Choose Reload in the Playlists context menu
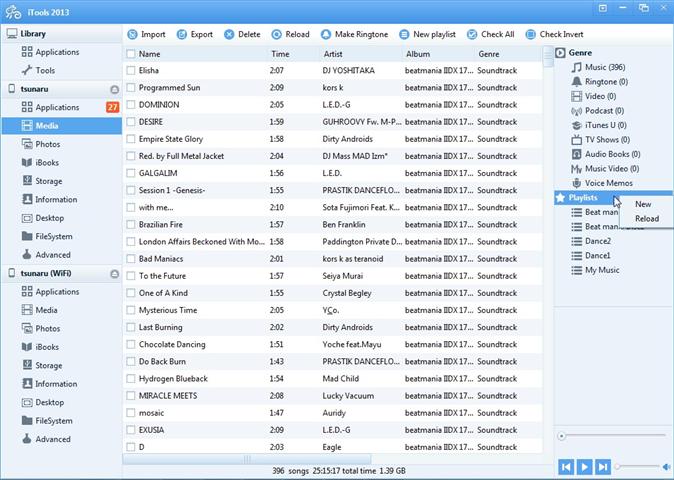Viewport: 674px width, 480px height. click(x=646, y=218)
